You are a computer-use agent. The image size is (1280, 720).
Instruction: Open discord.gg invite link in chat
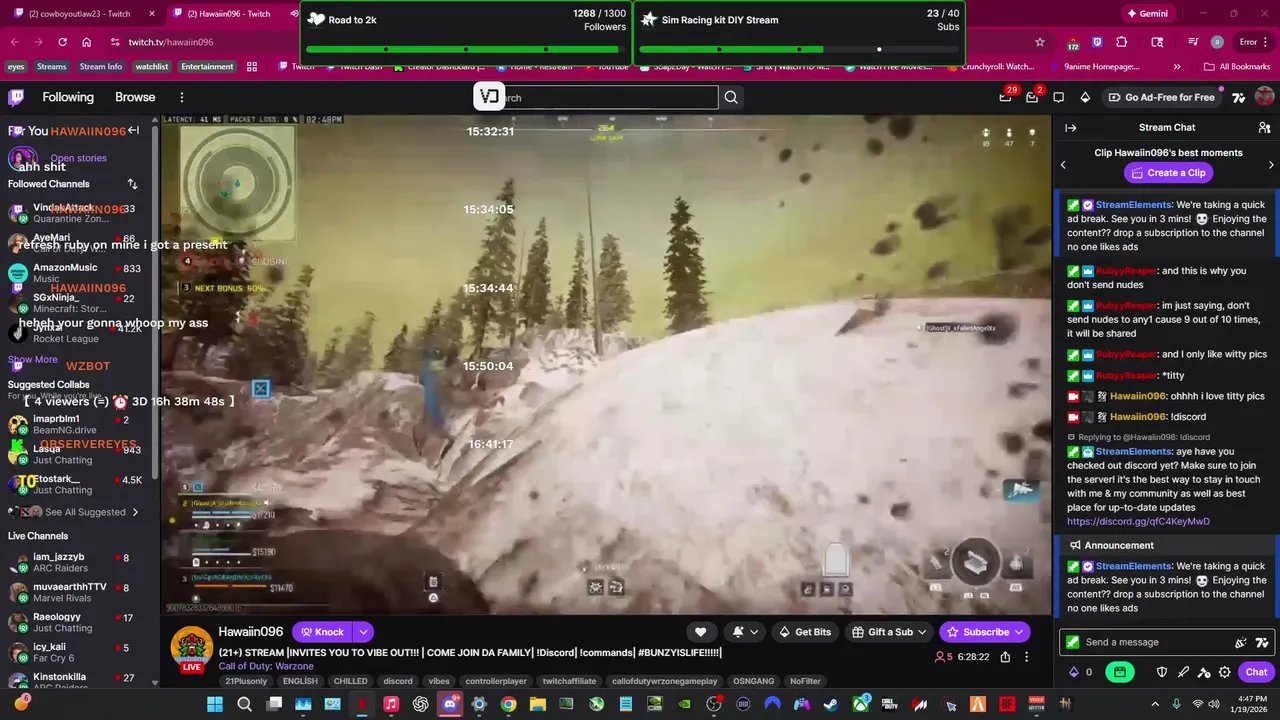click(1138, 521)
